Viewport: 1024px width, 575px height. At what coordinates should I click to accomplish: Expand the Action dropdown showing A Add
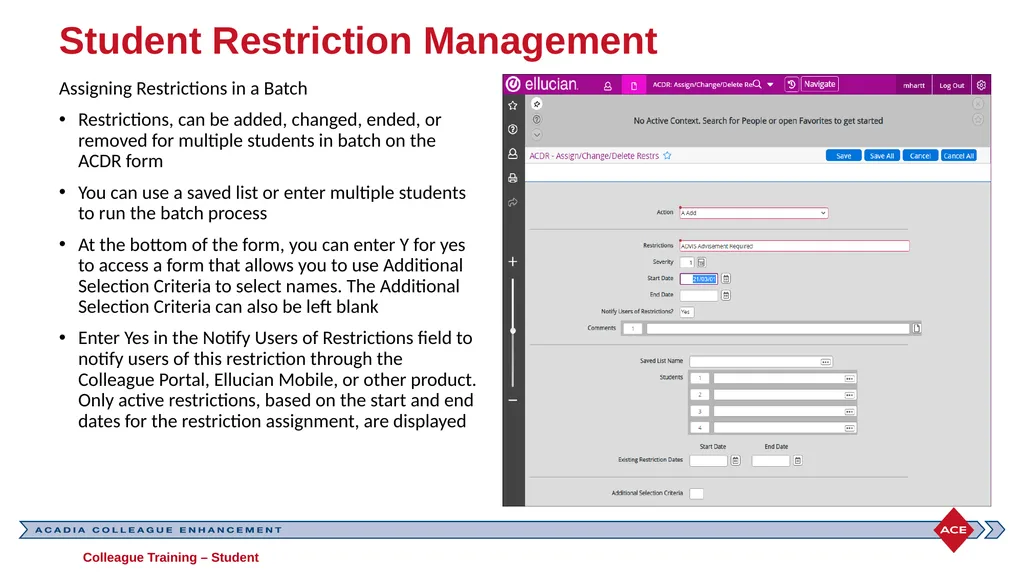pyautogui.click(x=754, y=213)
